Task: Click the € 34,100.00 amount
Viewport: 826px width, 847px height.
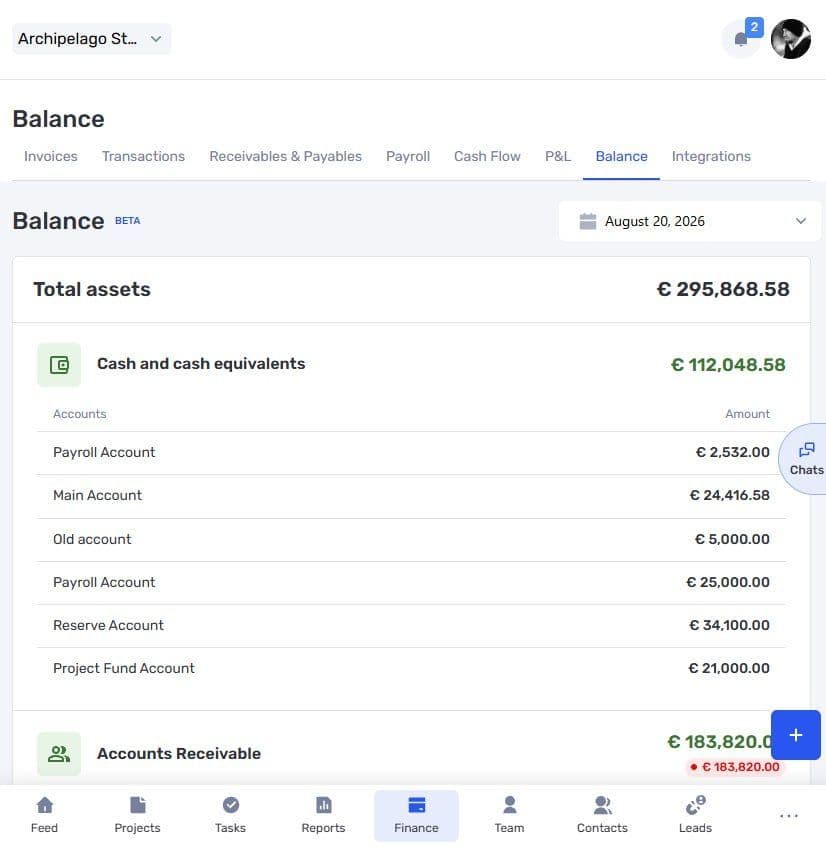Action: click(729, 626)
